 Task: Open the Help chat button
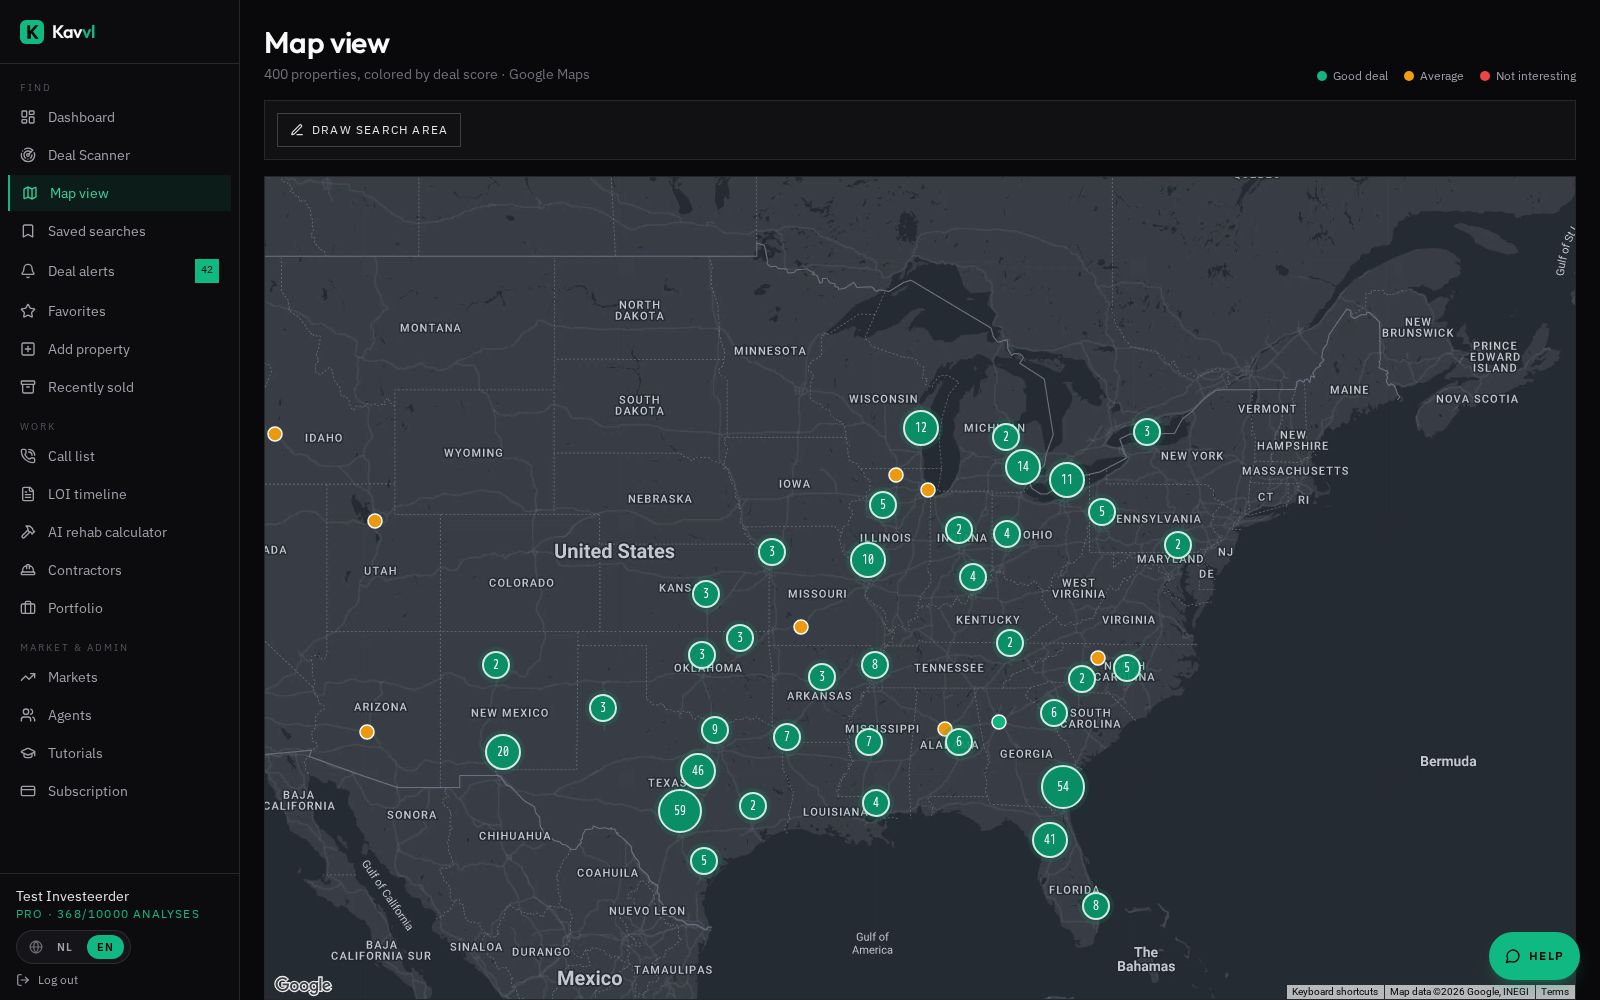pos(1534,956)
